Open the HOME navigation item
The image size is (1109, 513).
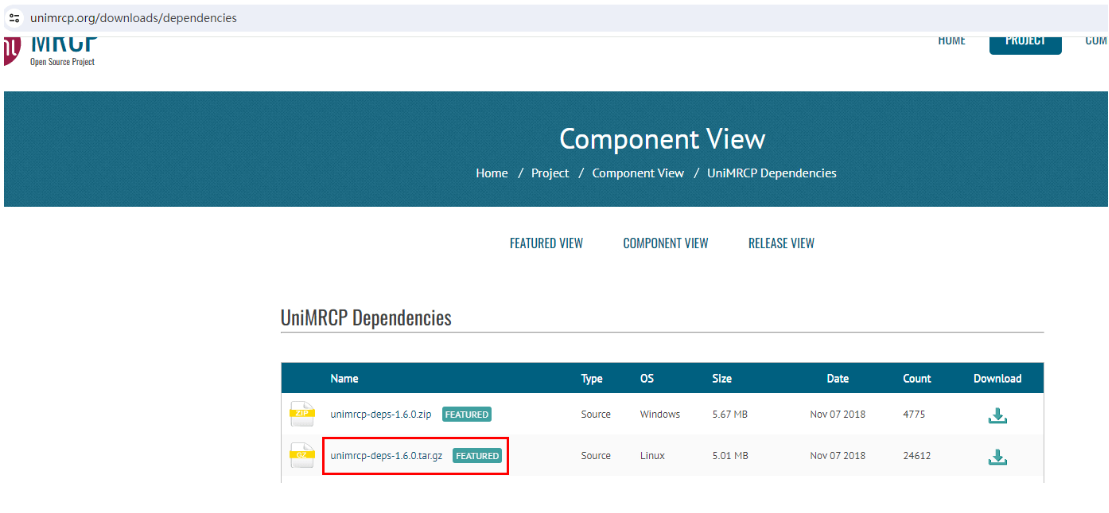(951, 40)
